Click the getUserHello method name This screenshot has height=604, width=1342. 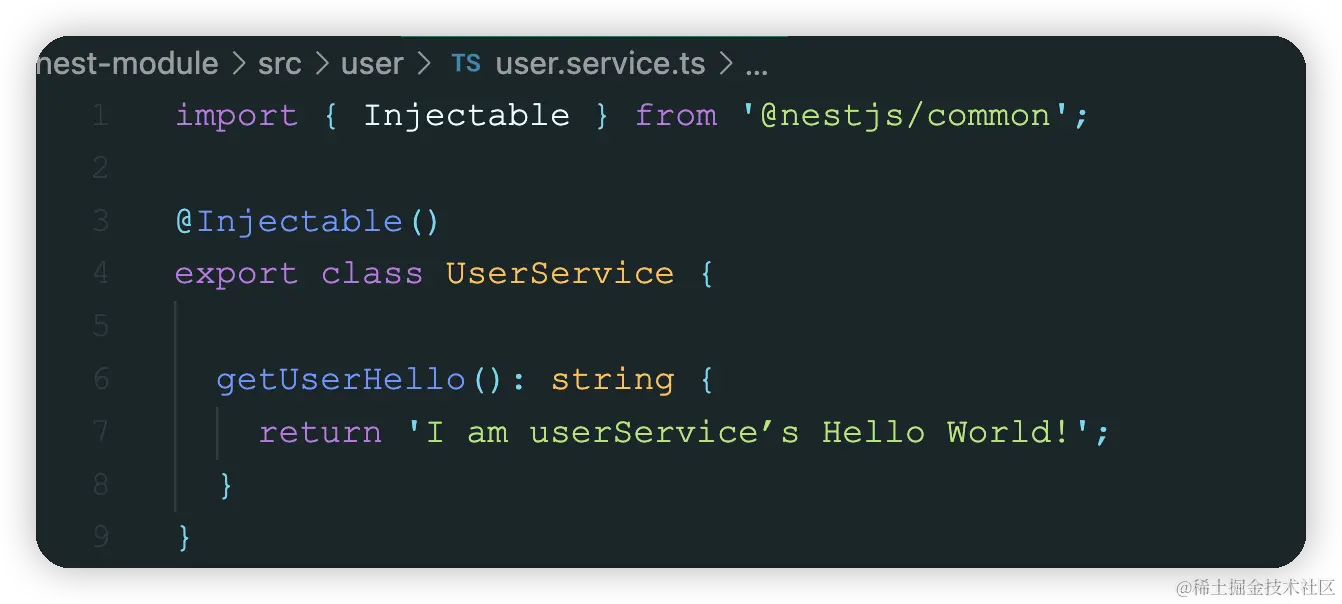341,379
